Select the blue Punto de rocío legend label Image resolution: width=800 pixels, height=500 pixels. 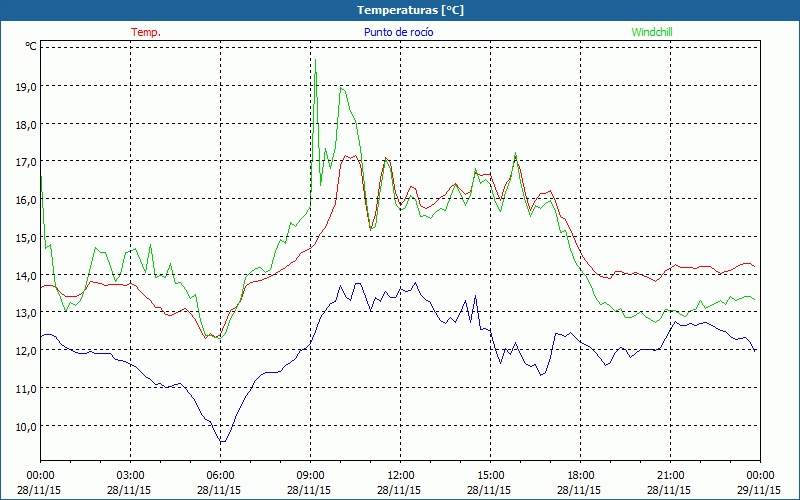point(399,32)
